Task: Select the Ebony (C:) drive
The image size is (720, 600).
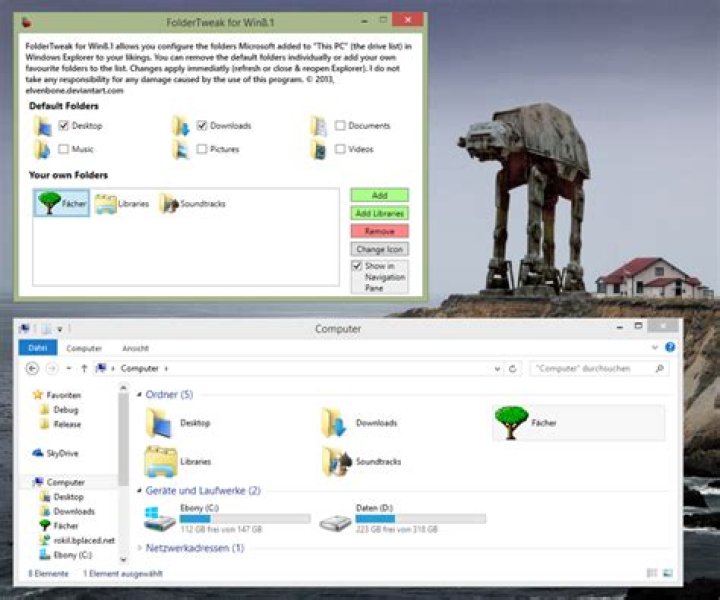Action: click(227, 519)
